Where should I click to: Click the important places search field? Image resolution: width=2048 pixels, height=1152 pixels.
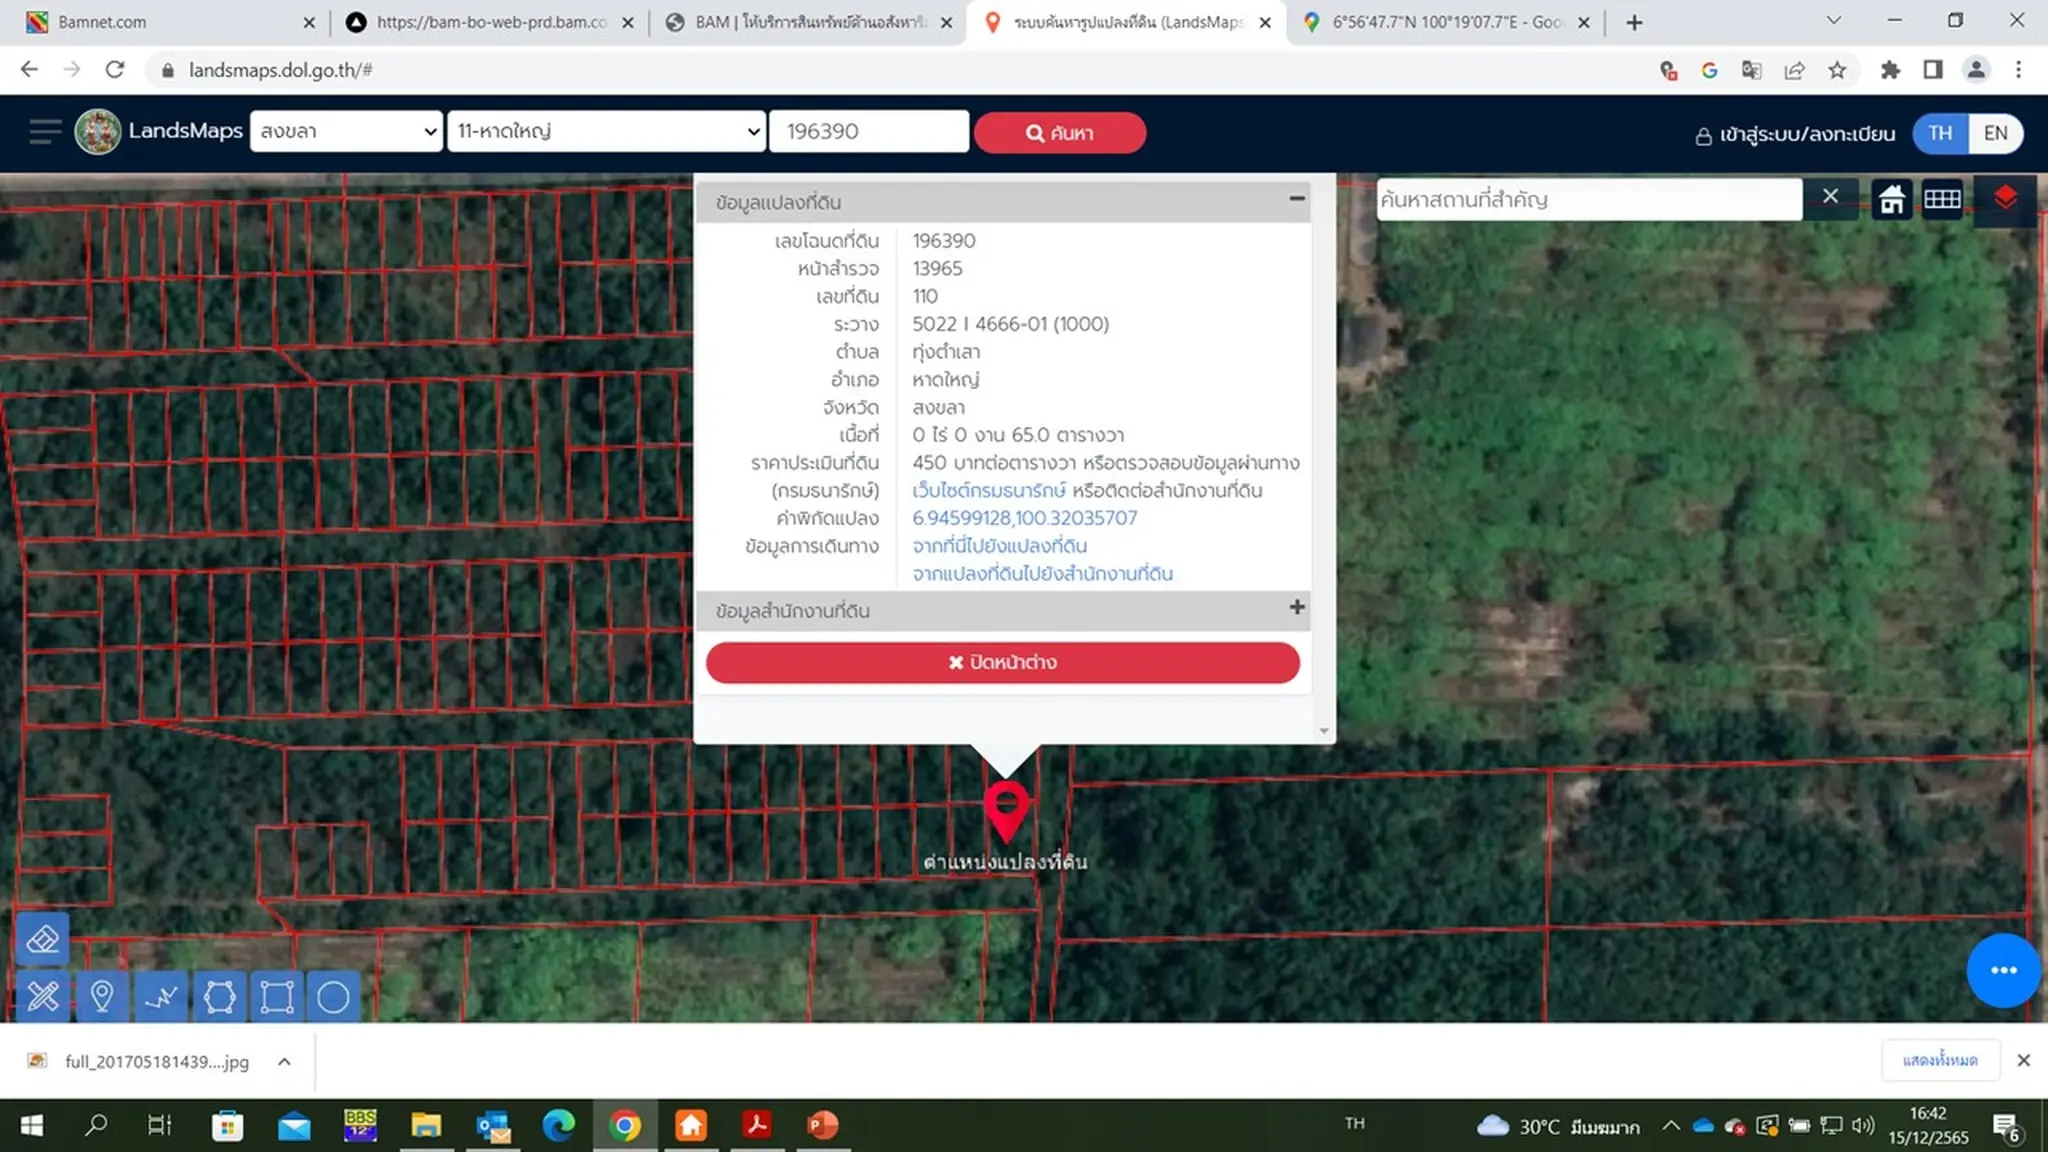1589,199
